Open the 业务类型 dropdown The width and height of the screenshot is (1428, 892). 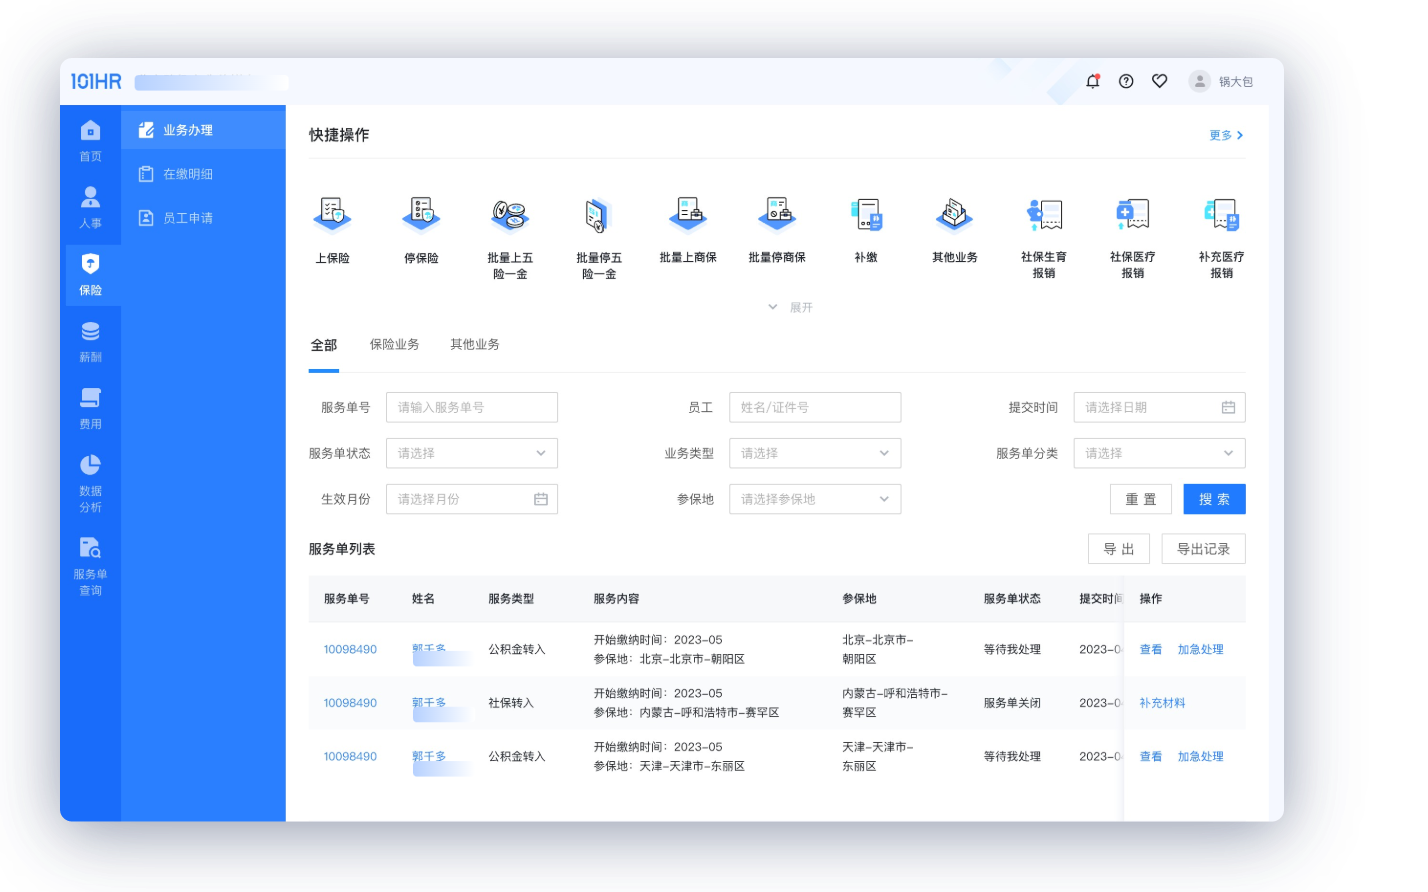click(815, 453)
